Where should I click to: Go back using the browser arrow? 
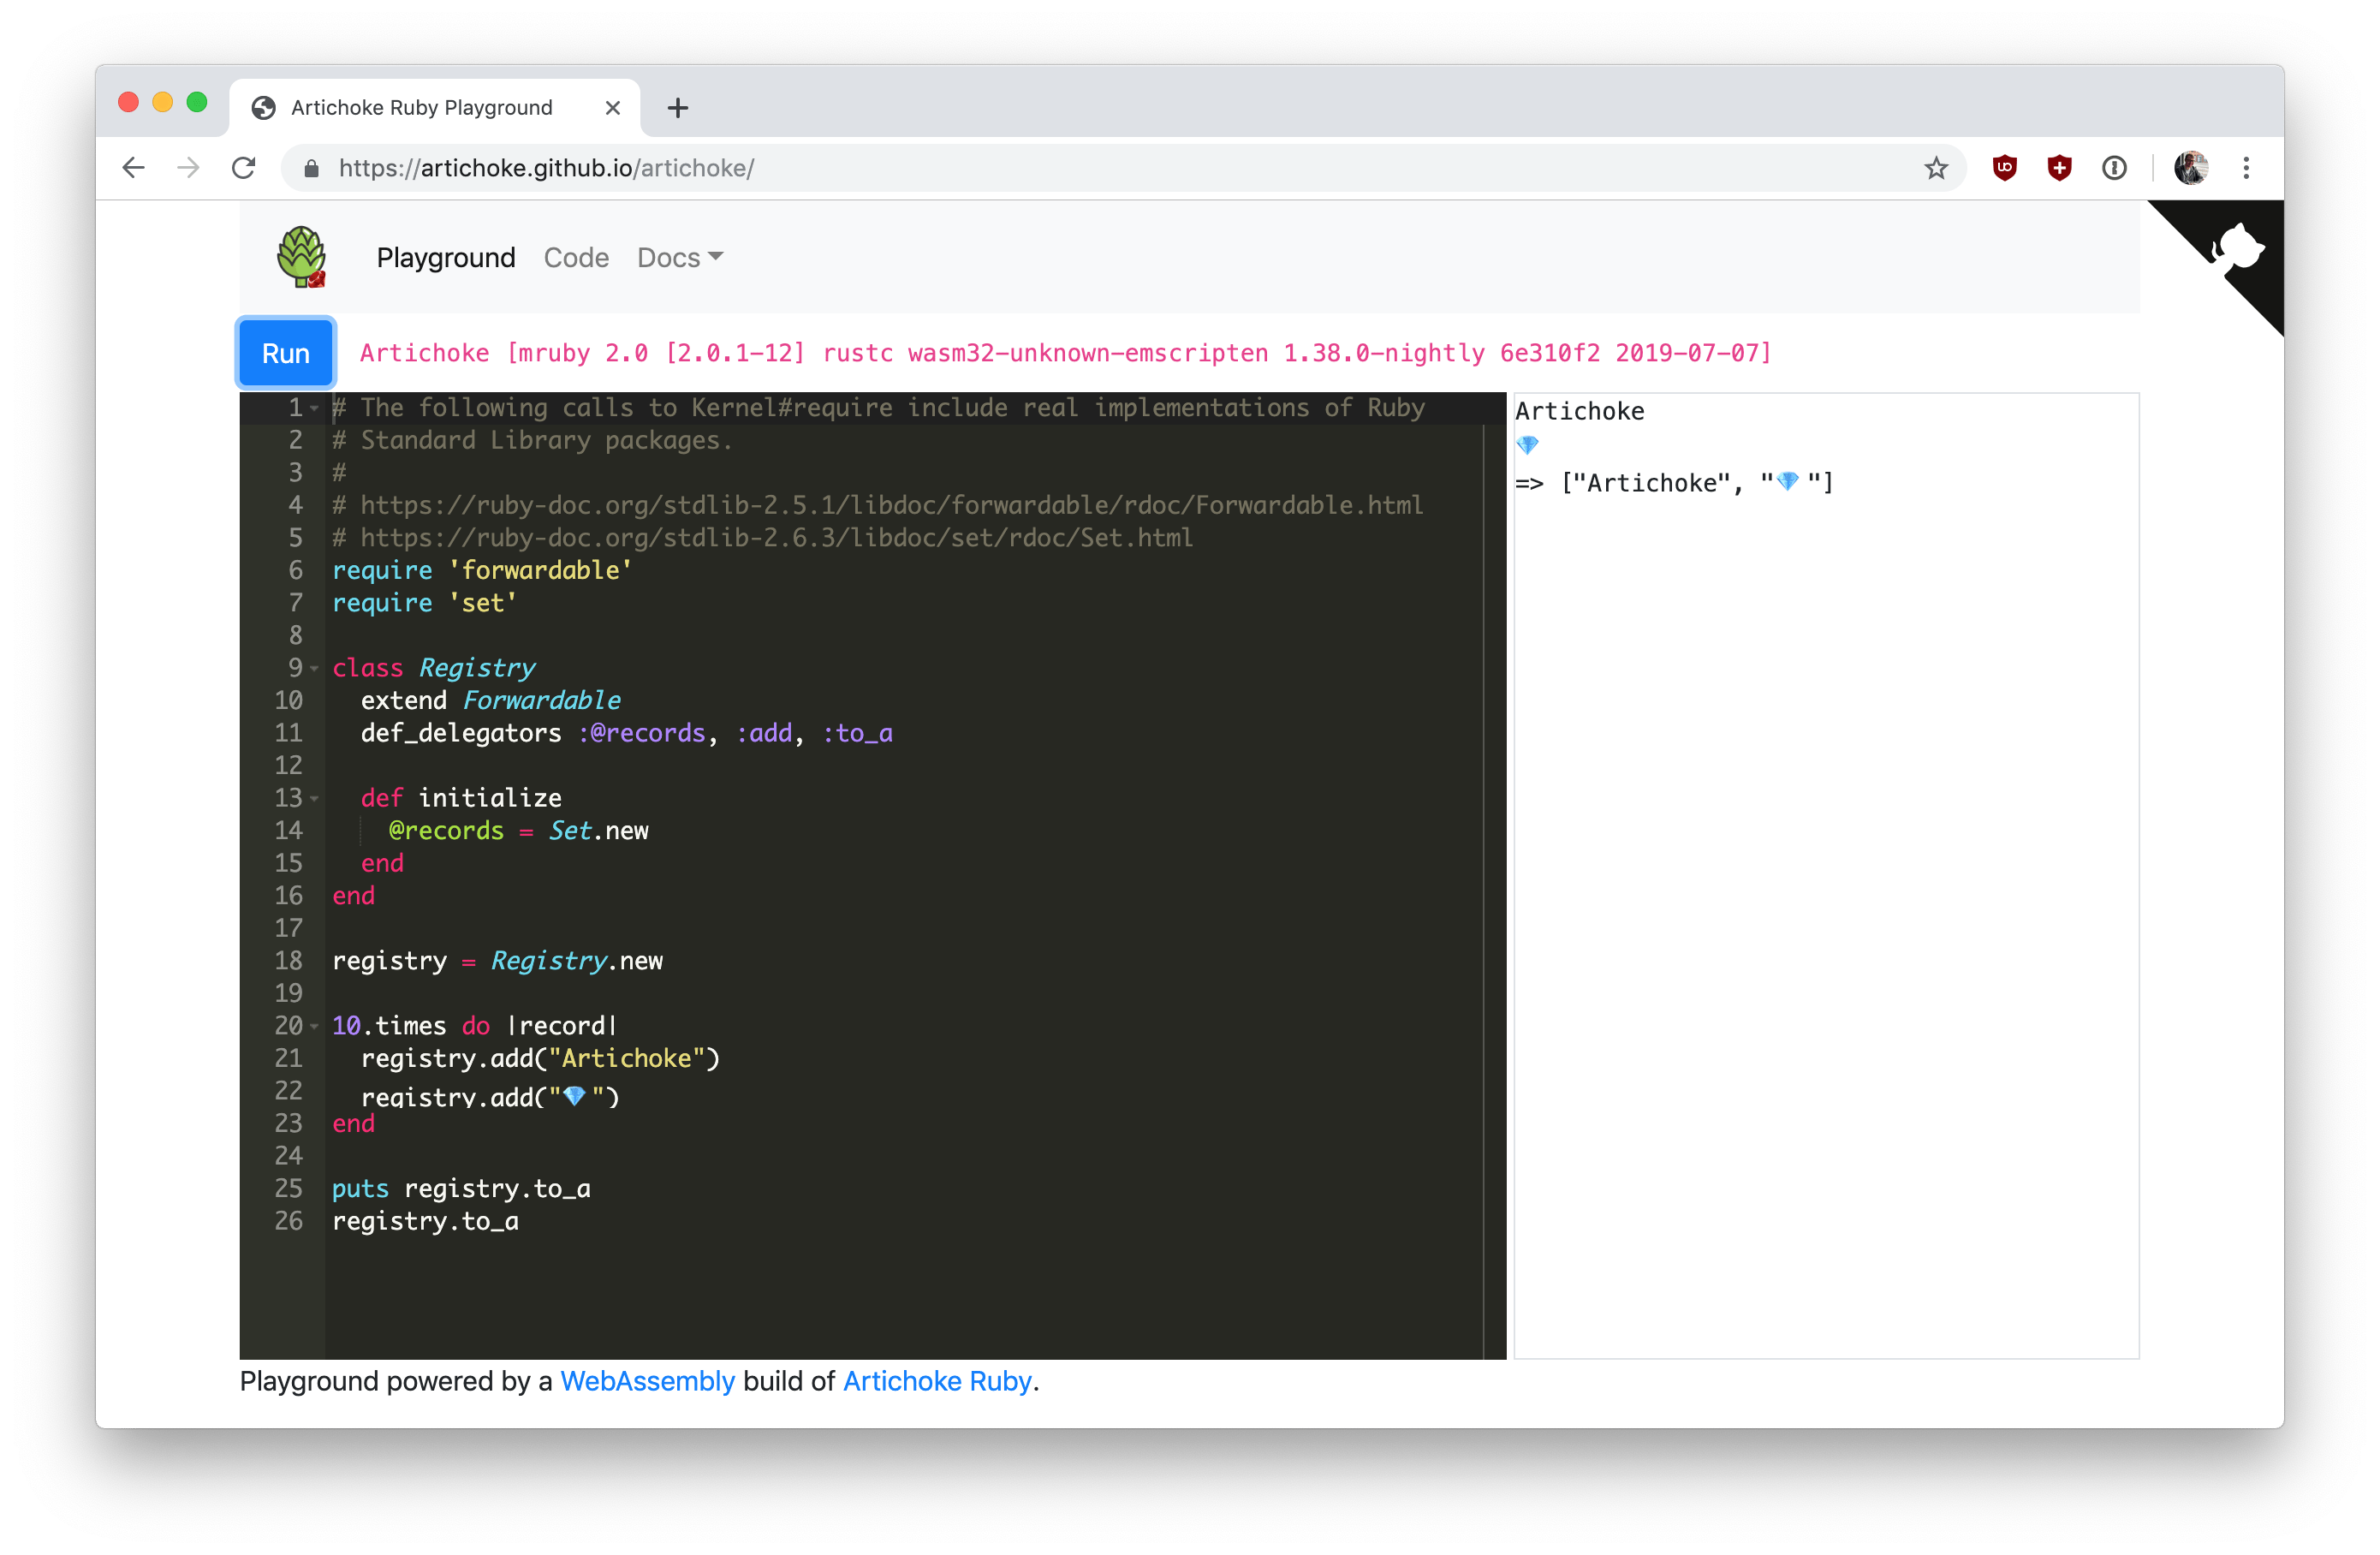(134, 168)
